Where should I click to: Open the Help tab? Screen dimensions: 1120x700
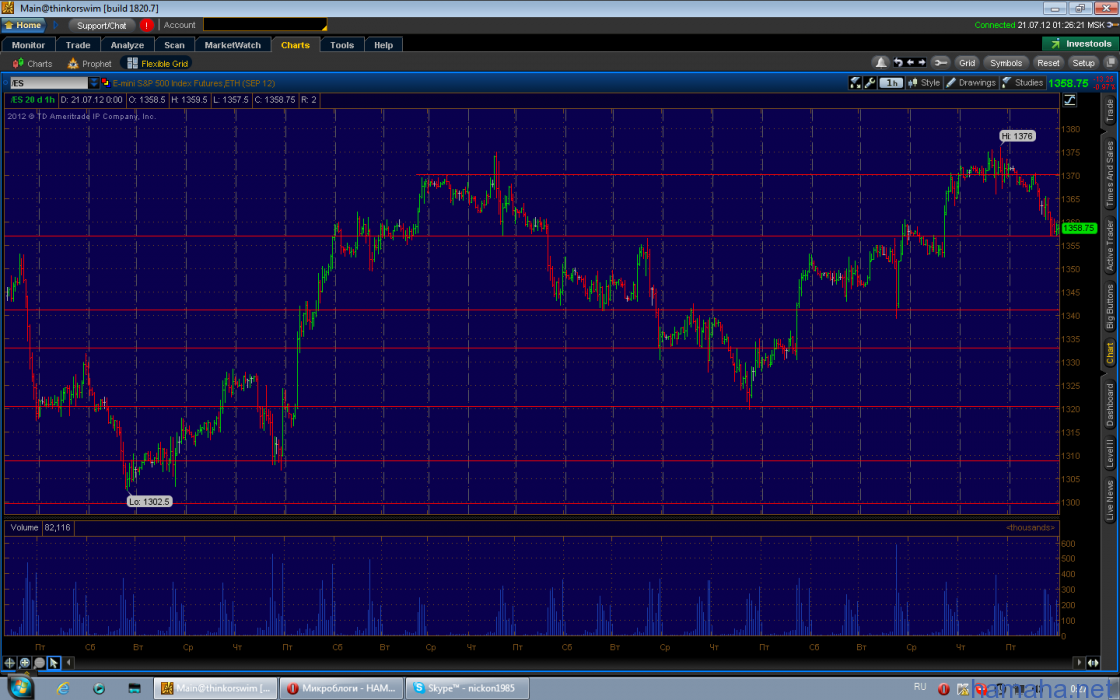[x=384, y=45]
